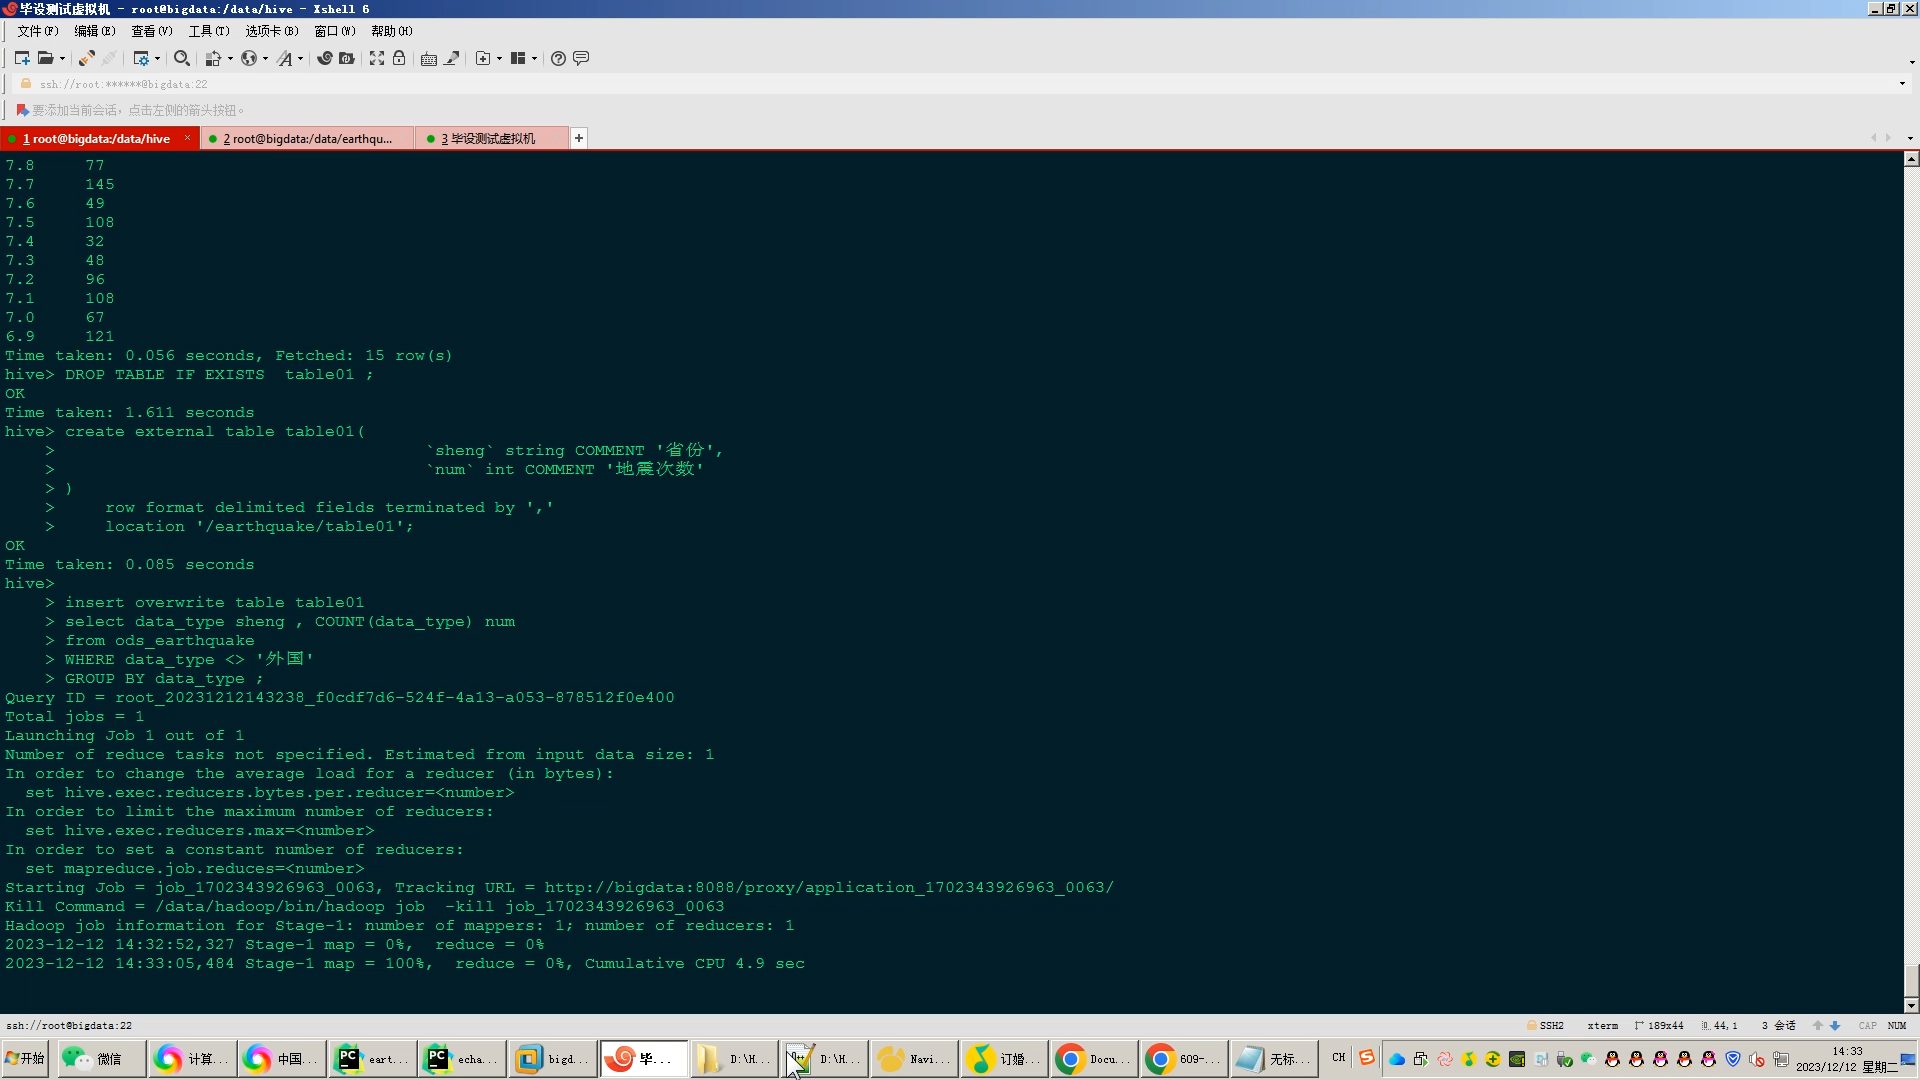Click the New Session toolbar icon

click(x=22, y=58)
